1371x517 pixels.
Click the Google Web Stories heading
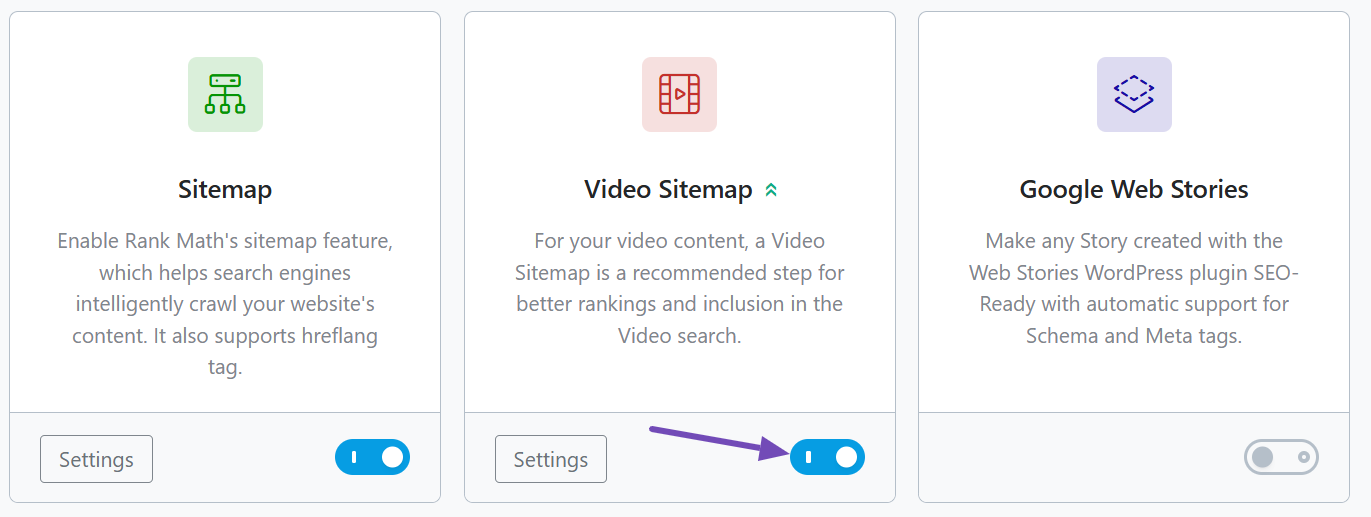pos(1134,190)
